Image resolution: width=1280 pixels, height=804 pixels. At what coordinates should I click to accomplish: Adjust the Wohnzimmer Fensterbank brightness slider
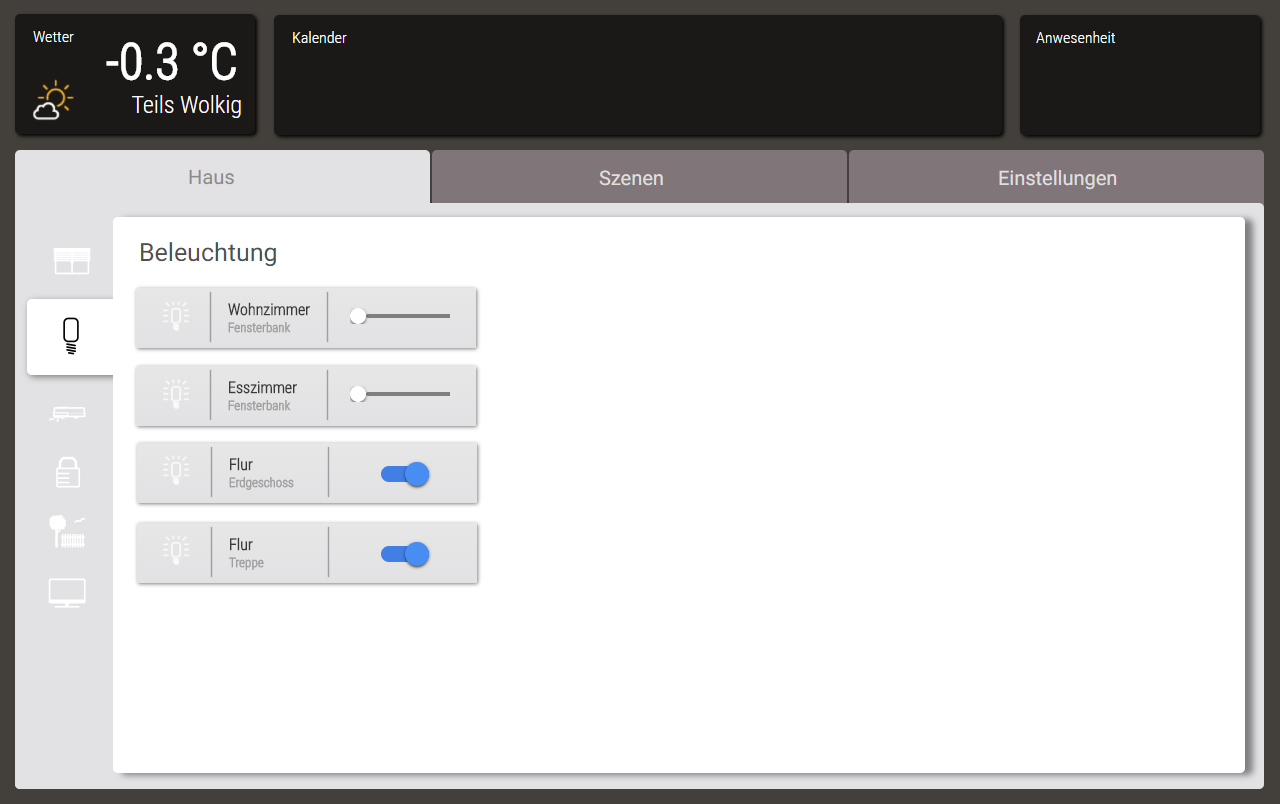(x=400, y=316)
